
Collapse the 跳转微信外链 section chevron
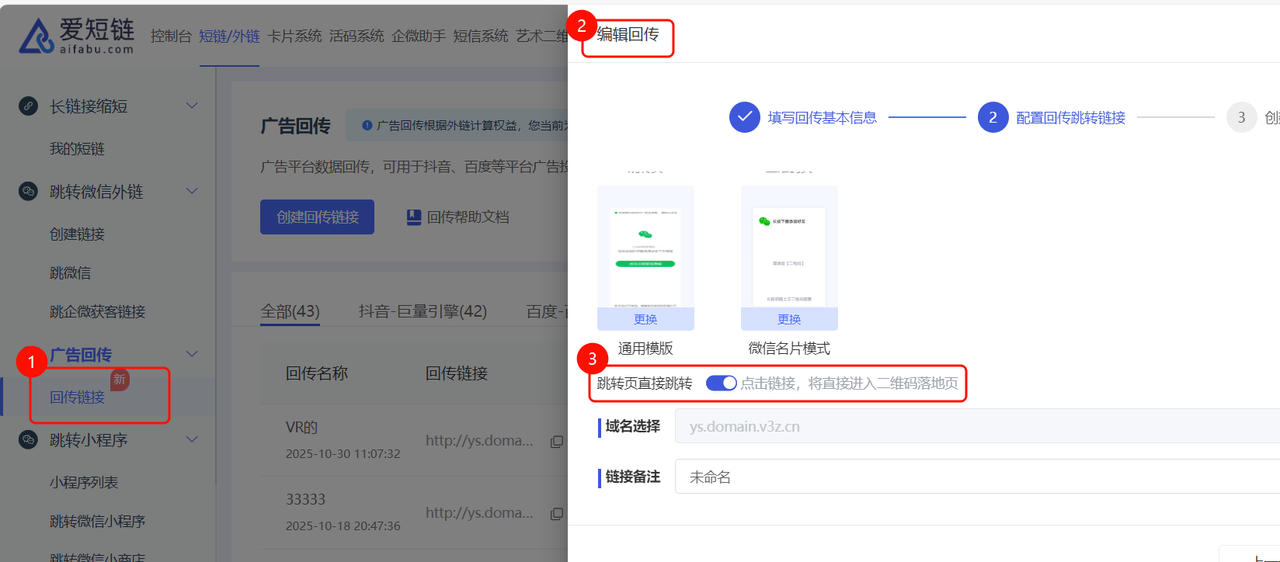click(x=192, y=192)
